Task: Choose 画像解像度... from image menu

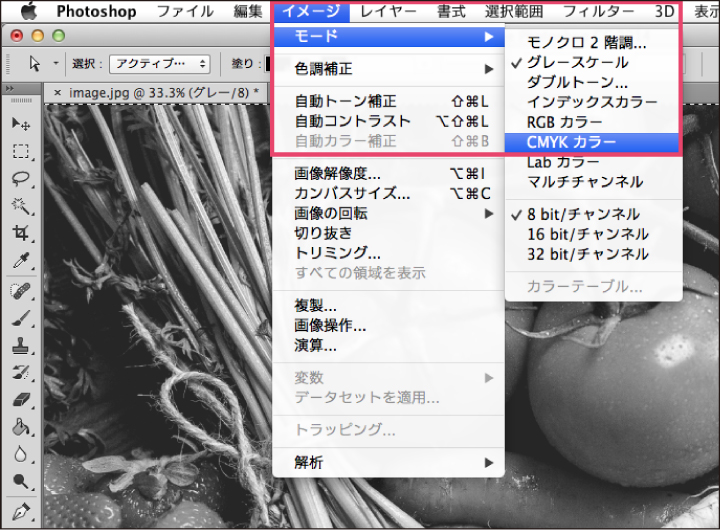Action: pyautogui.click(x=388, y=173)
